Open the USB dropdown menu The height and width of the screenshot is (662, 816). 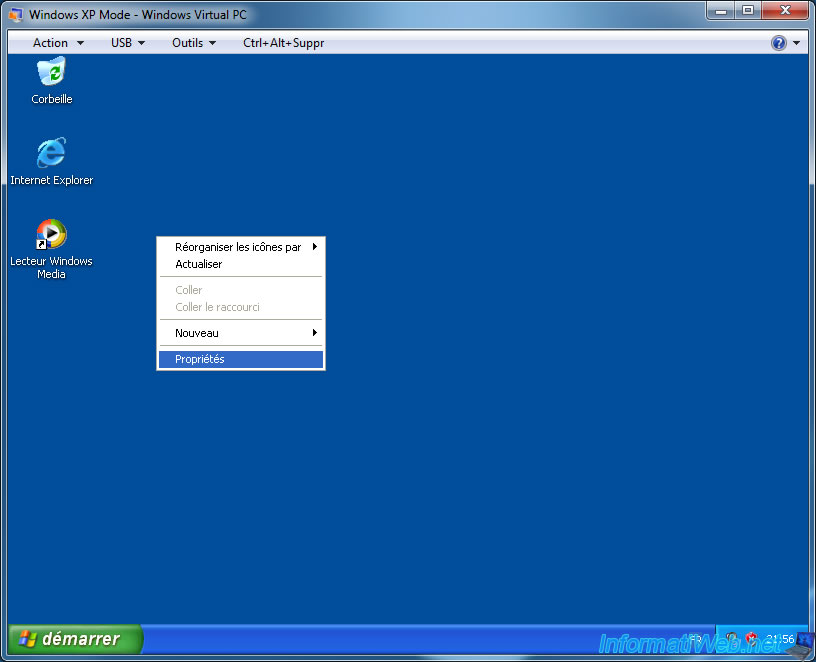coord(128,43)
